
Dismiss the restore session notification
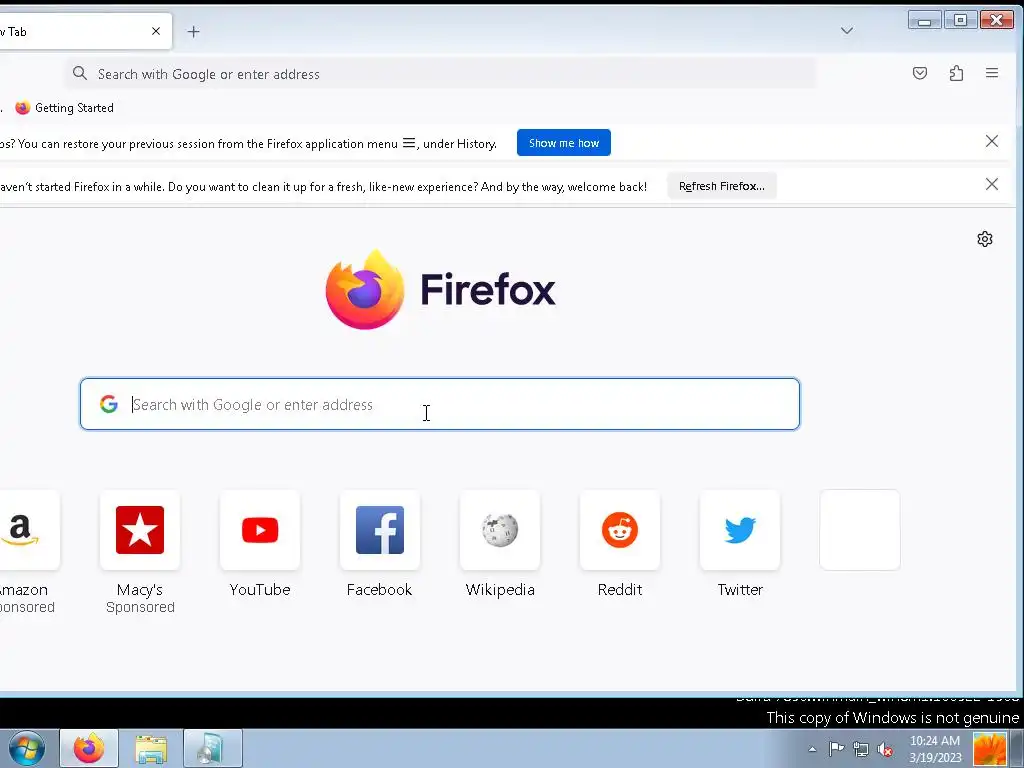coord(991,141)
